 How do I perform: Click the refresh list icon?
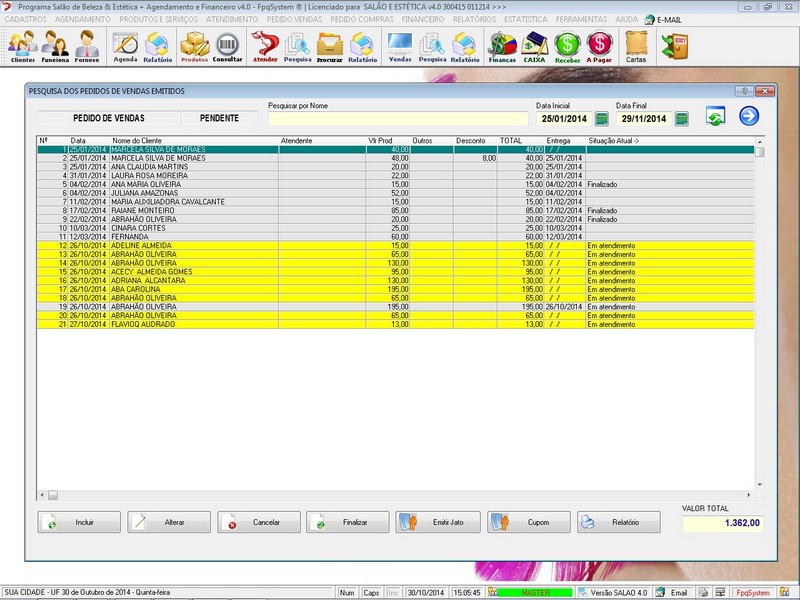click(x=715, y=117)
